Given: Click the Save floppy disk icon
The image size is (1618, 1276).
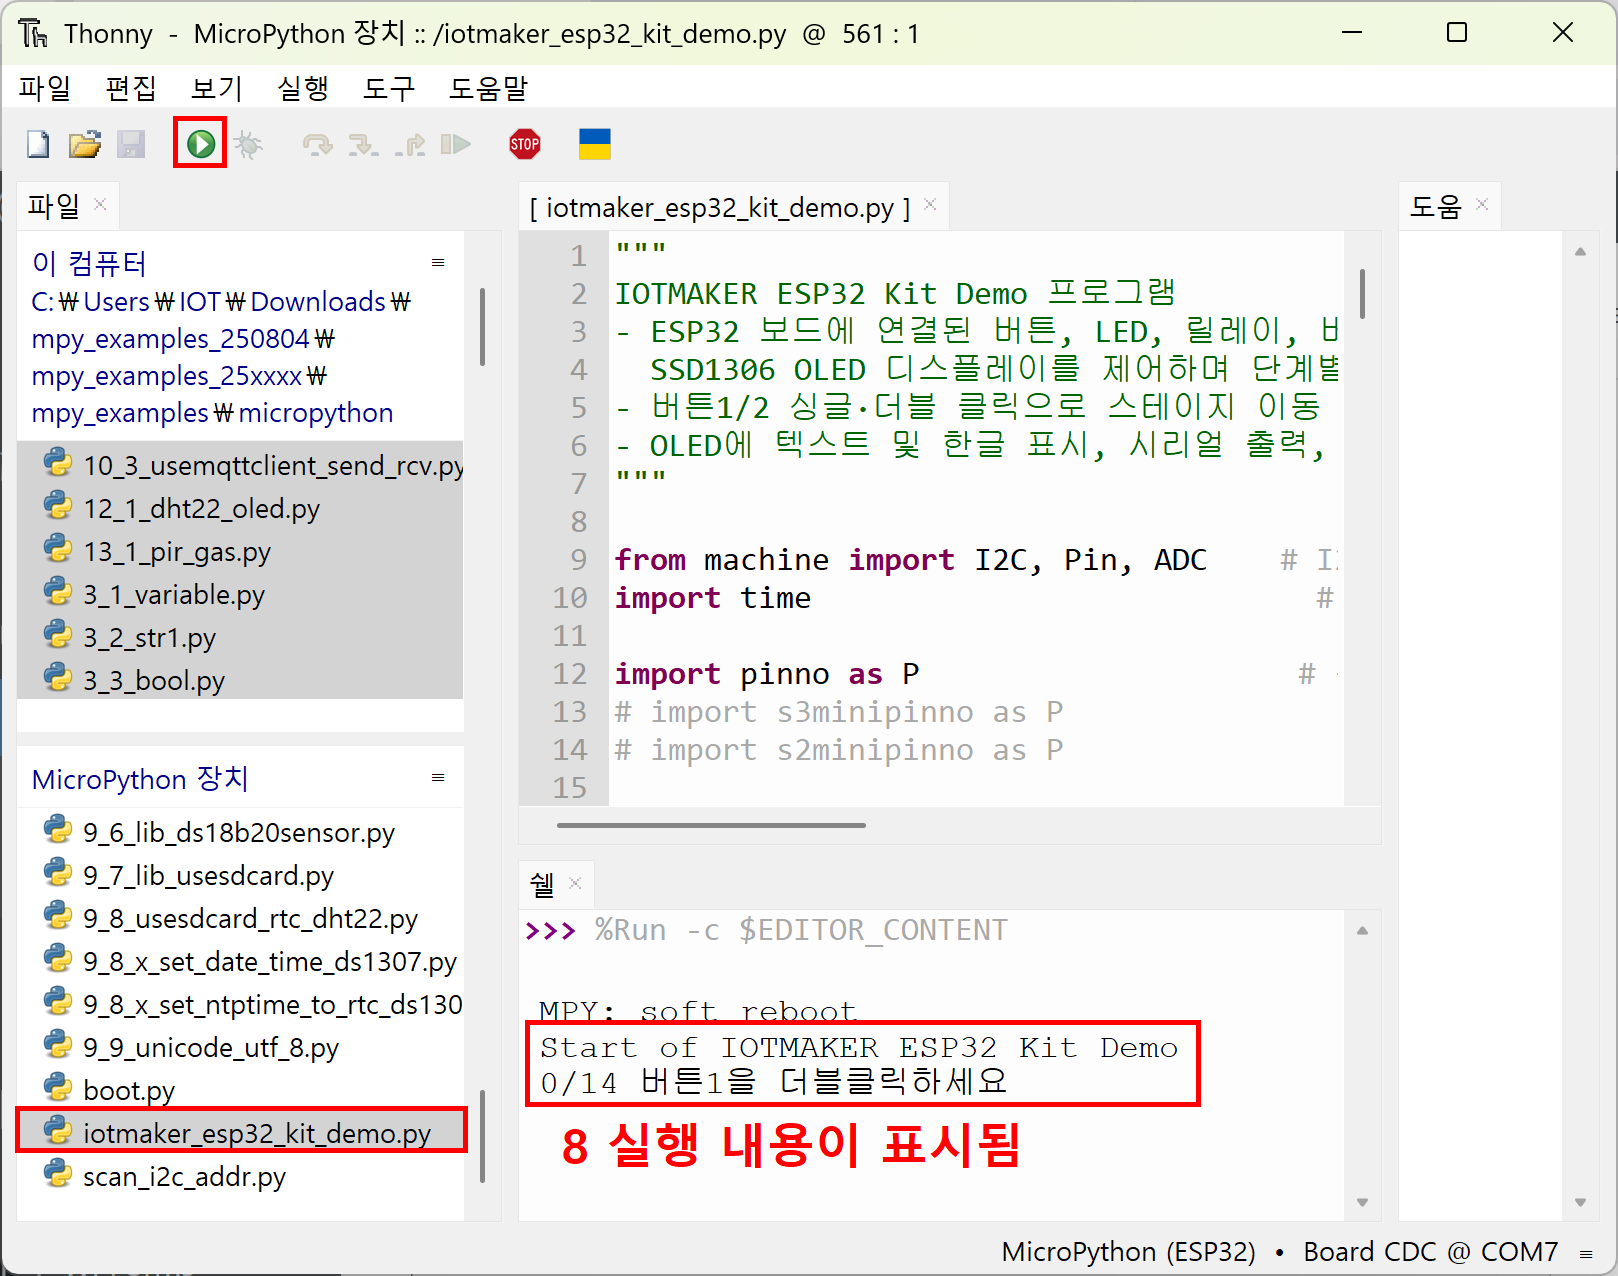Looking at the screenshot, I should pyautogui.click(x=131, y=145).
